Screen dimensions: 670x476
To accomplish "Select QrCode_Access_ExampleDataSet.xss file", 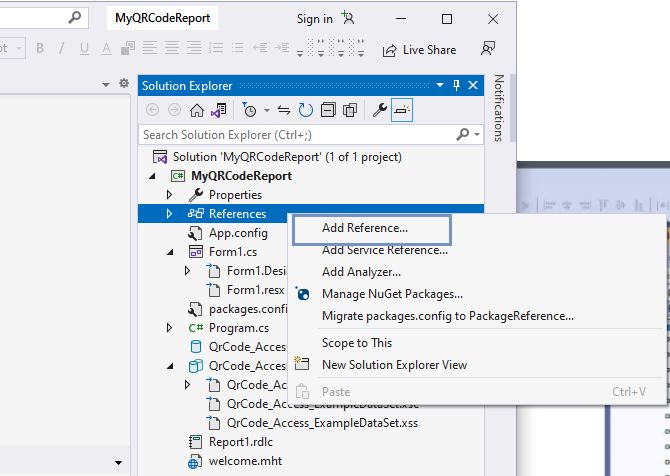I will click(x=322, y=423).
